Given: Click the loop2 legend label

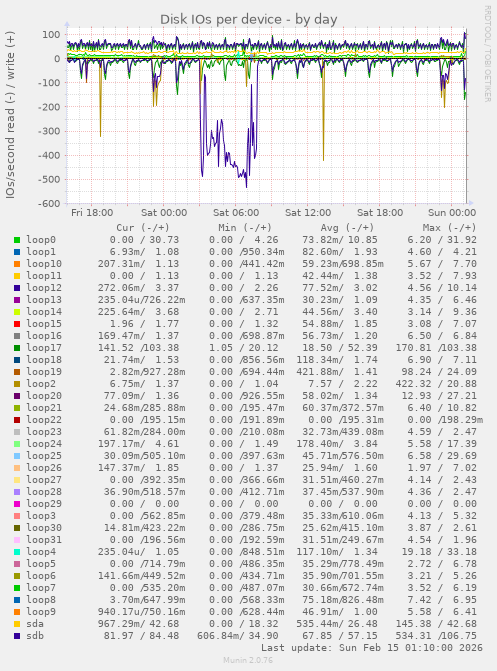Looking at the screenshot, I should click(41, 384).
